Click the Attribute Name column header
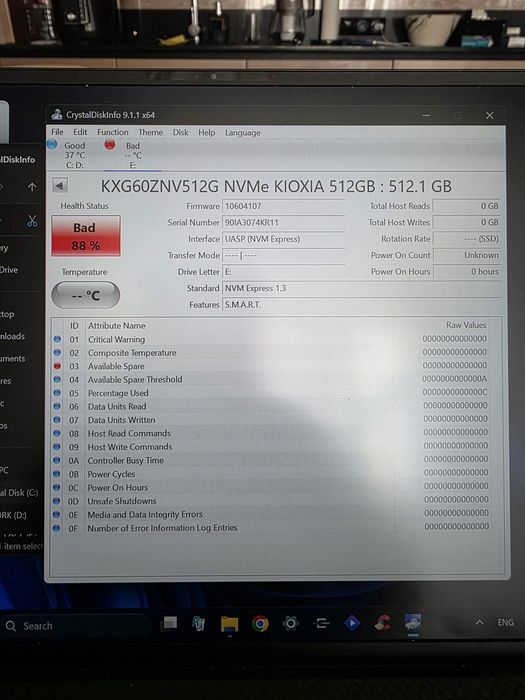Screen dimensions: 525x700 tap(117, 325)
